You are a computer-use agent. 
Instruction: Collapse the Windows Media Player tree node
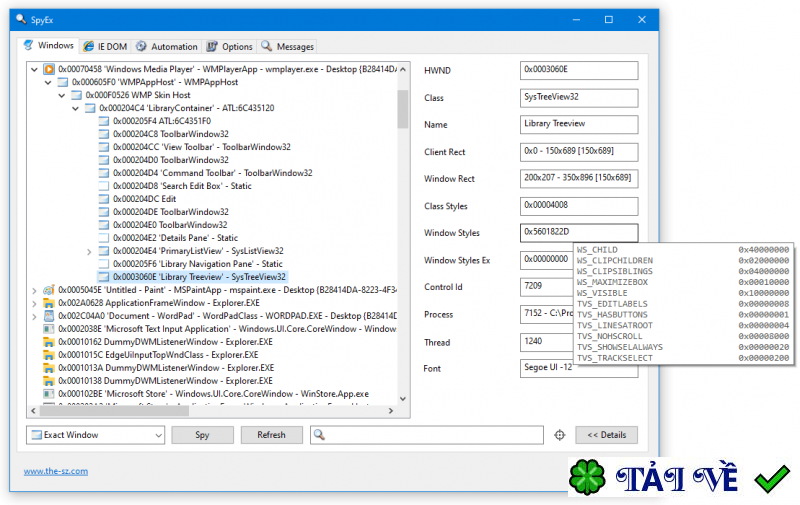34,69
